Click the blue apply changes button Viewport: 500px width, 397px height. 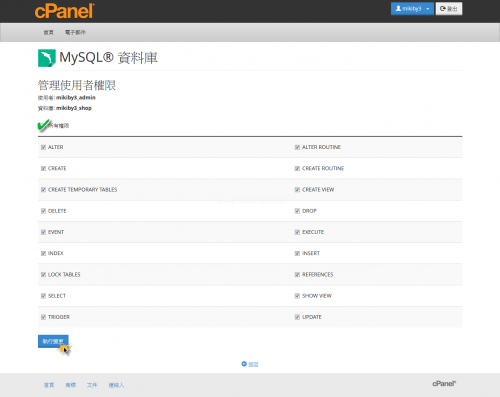(x=53, y=341)
